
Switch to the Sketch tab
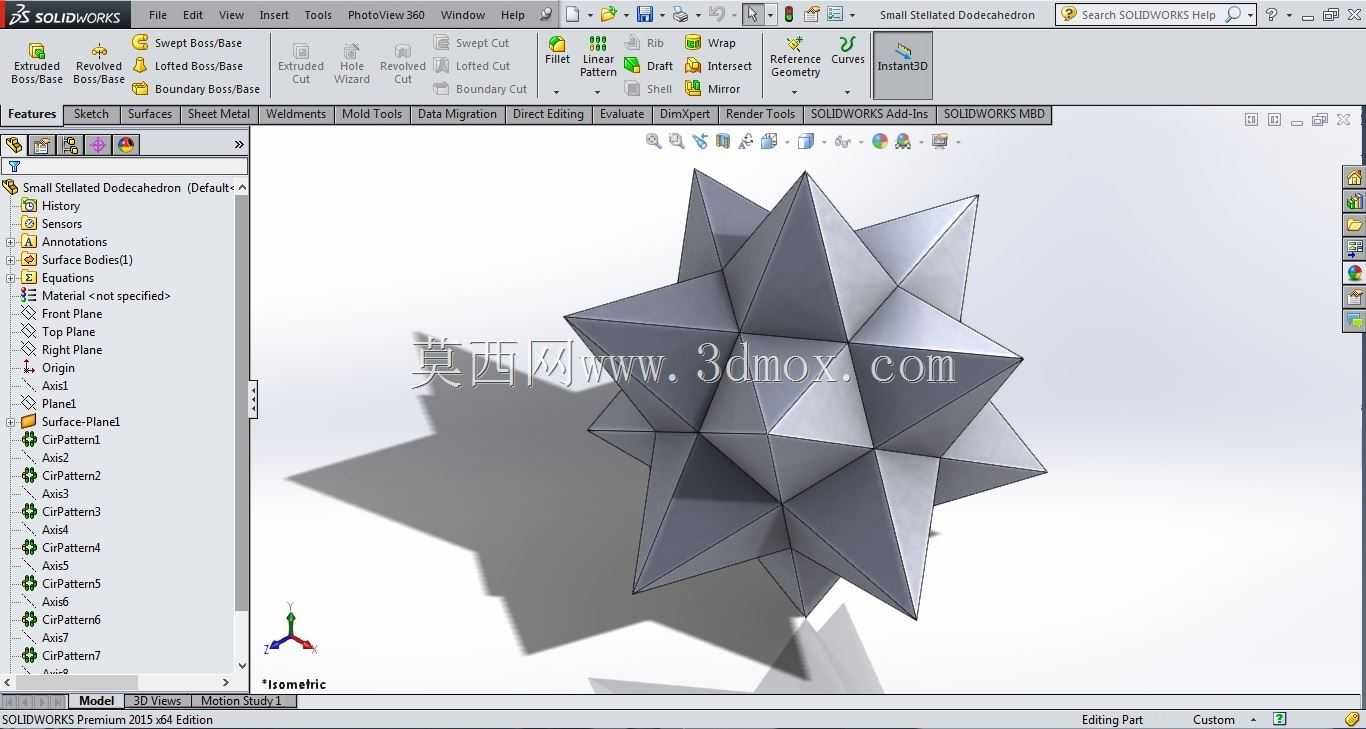point(91,114)
